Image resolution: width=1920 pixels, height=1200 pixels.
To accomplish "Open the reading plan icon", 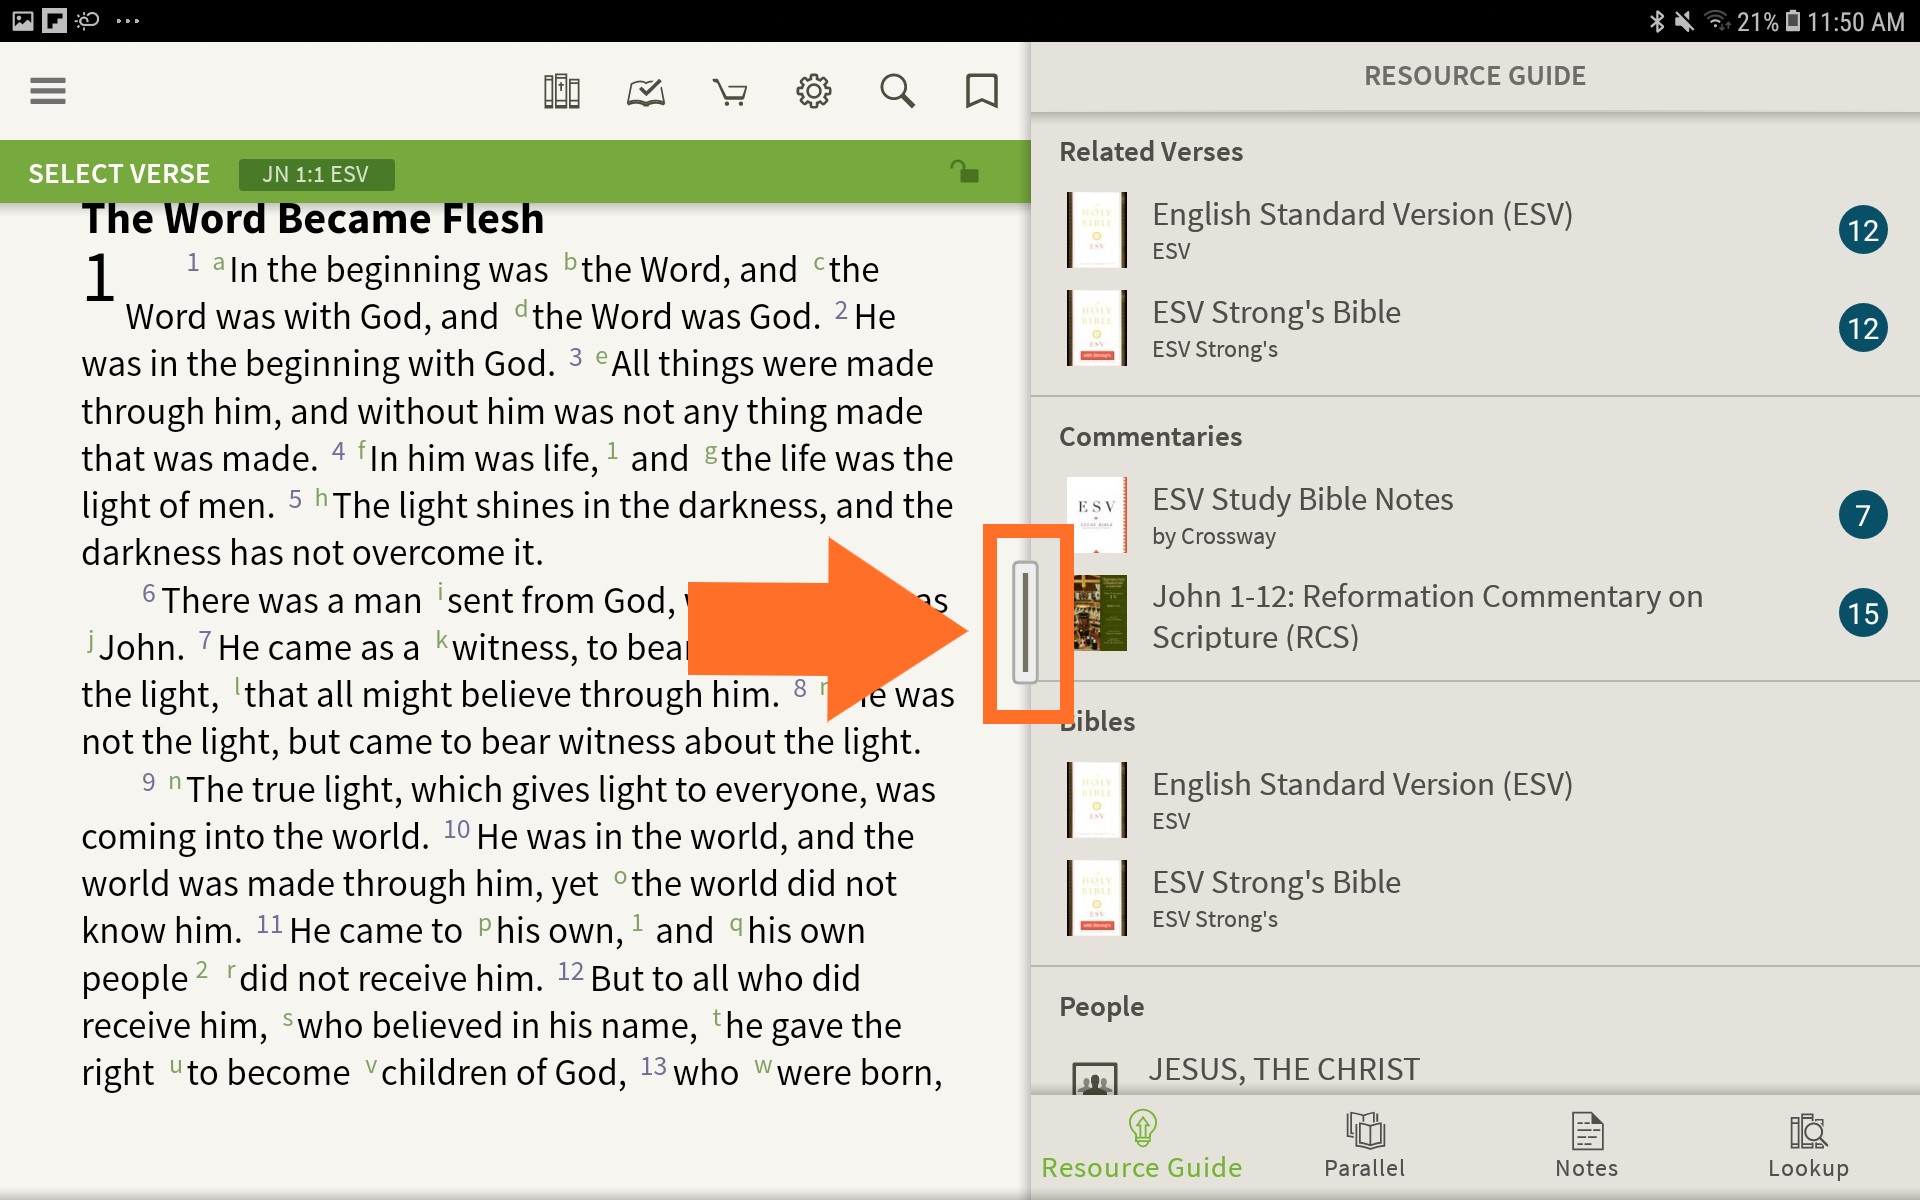I will coord(646,92).
